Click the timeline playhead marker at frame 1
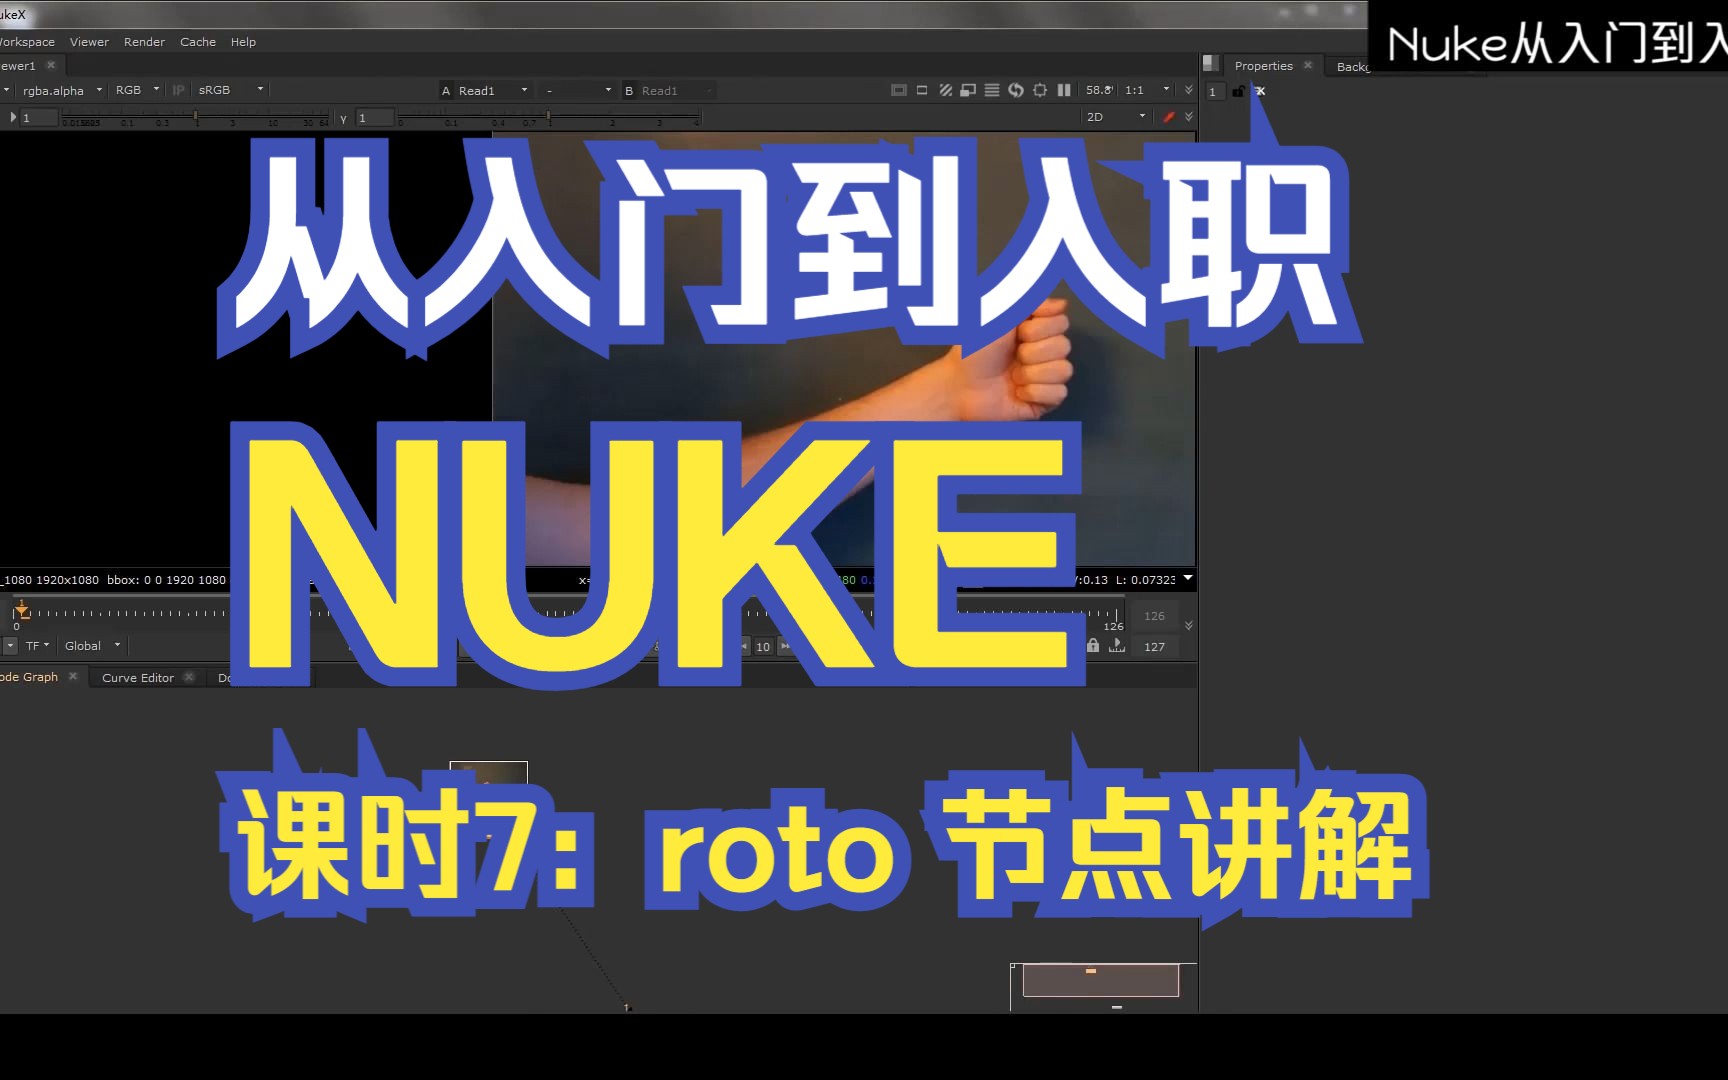The image size is (1728, 1080). pos(21,609)
